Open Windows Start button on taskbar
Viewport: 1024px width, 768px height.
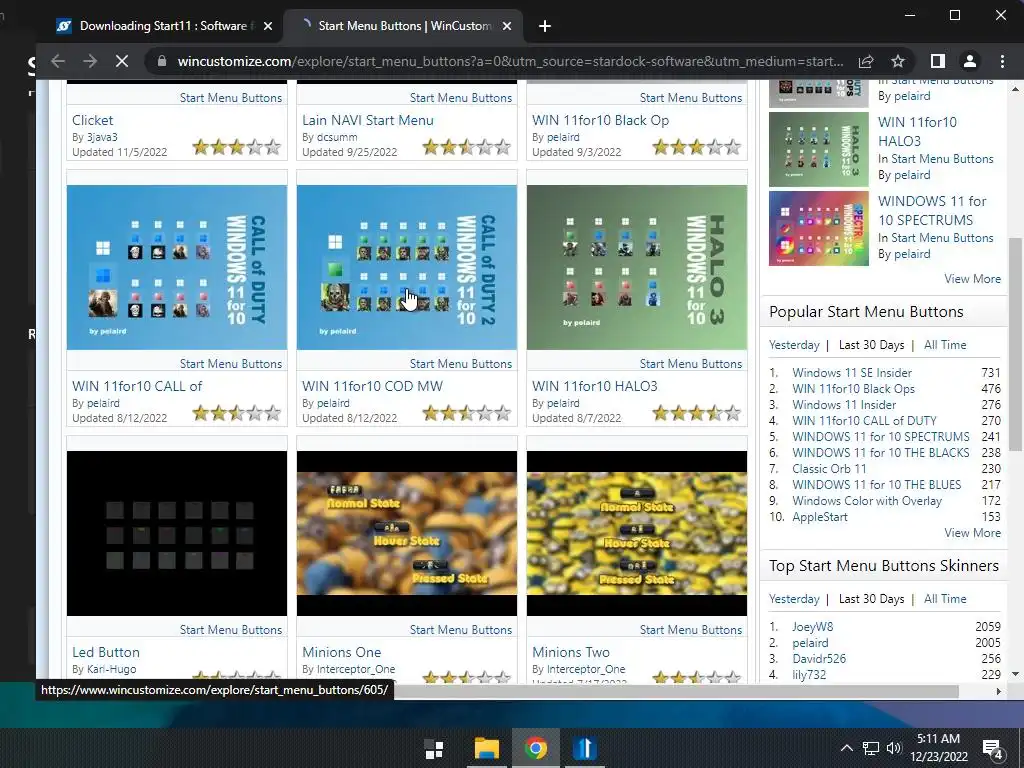tap(434, 749)
